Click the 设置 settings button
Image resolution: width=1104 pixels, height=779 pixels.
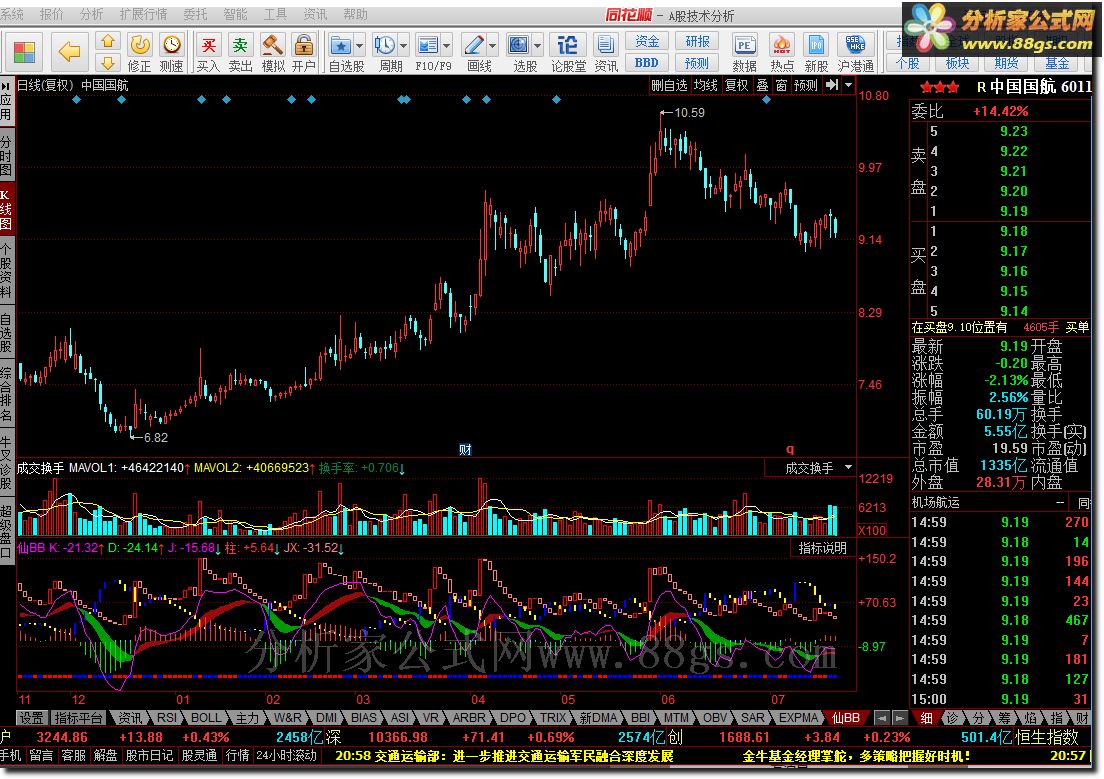31,718
